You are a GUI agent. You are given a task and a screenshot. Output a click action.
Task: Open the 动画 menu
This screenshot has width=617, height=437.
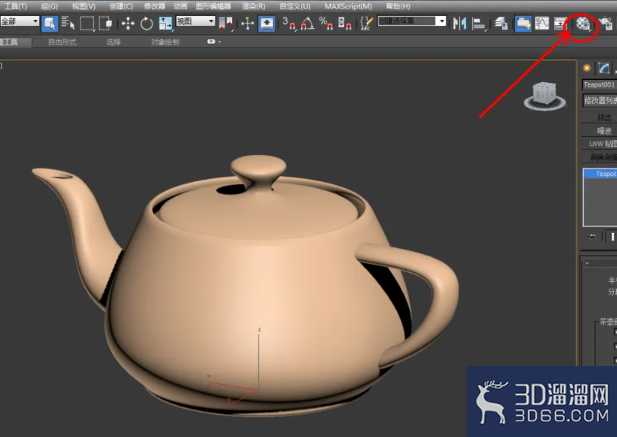tap(181, 6)
